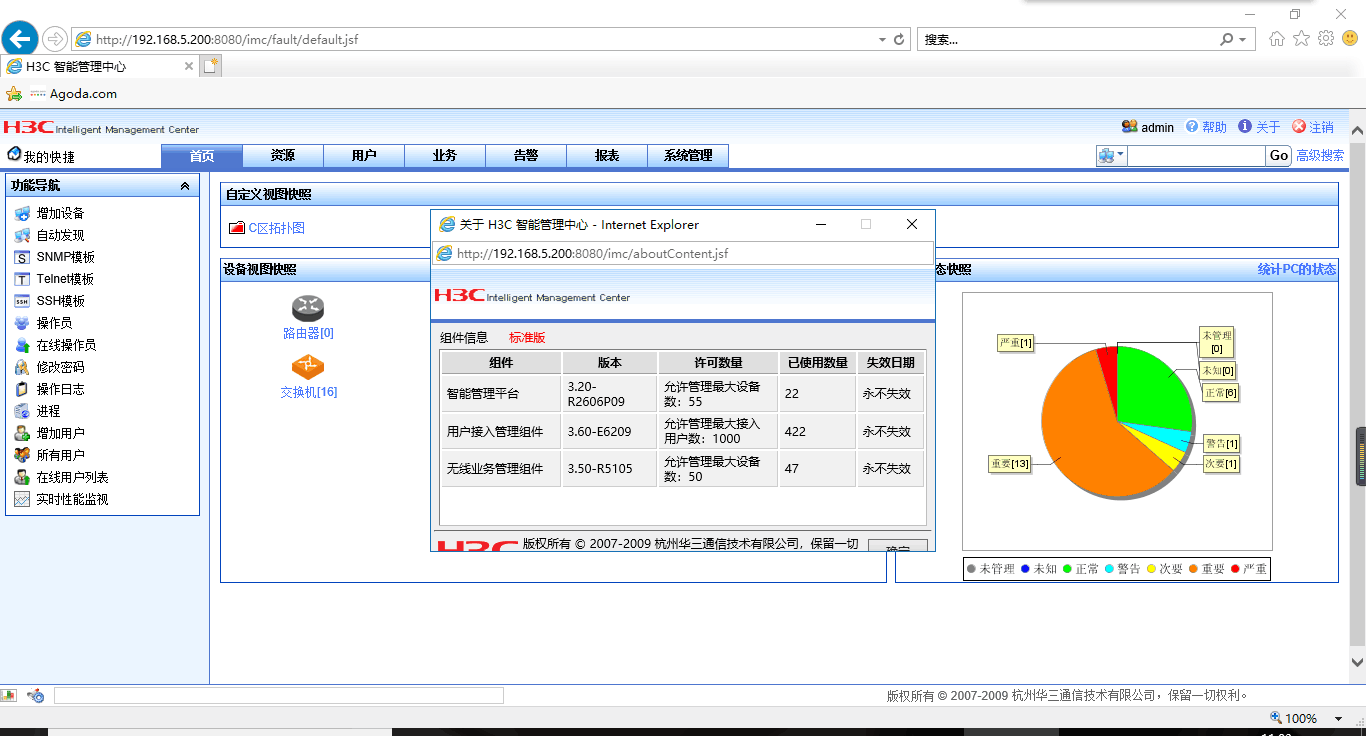Select the H3C 智能管理中心 browser tab
Image resolution: width=1366 pixels, height=736 pixels.
(100, 66)
